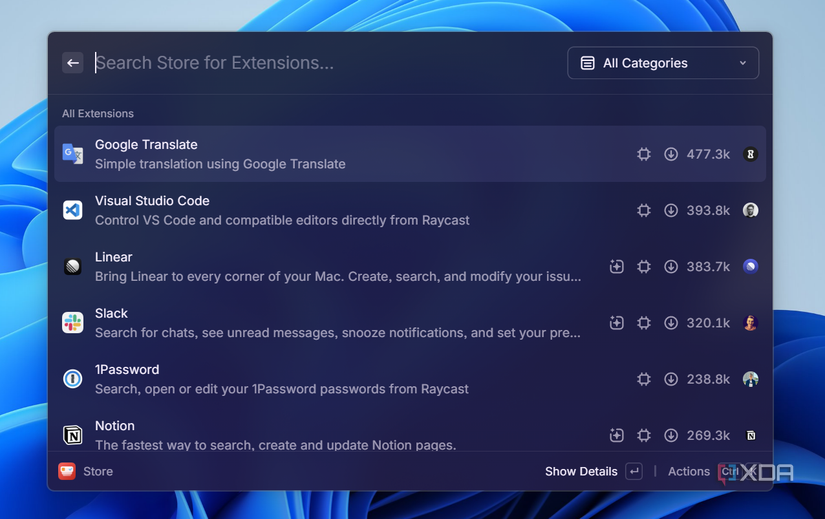Click the AI extension icon in Notion row
825x519 pixels.
click(617, 435)
